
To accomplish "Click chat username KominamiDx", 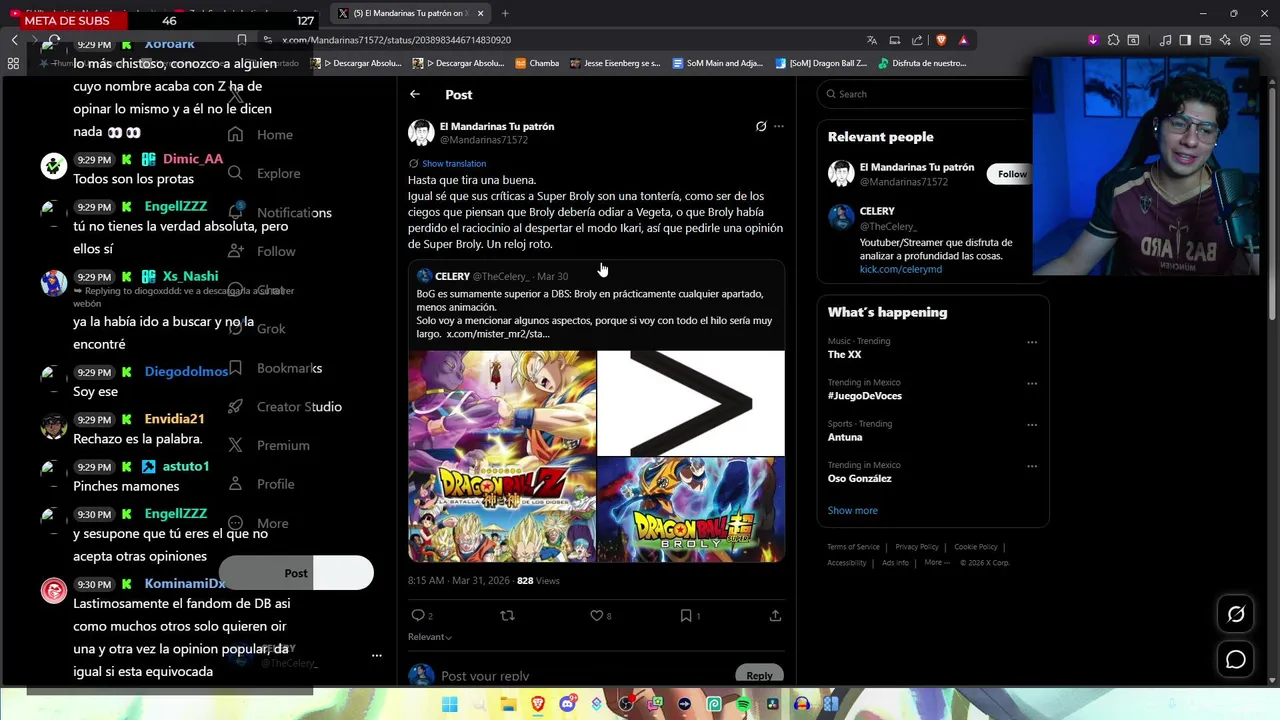I will tap(185, 584).
